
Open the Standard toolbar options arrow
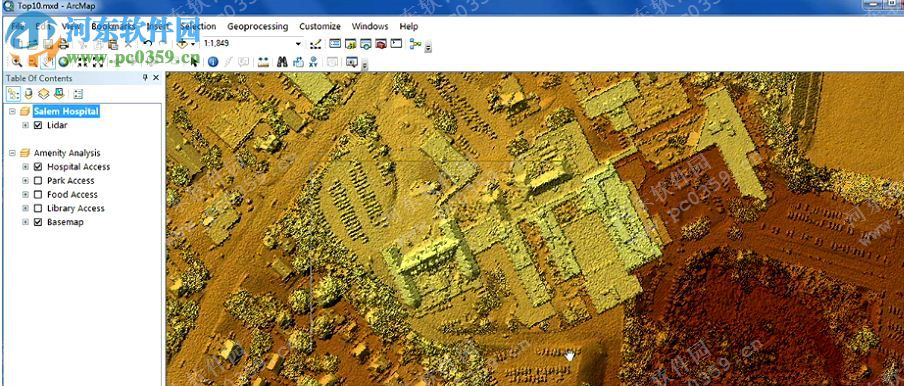tap(428, 47)
